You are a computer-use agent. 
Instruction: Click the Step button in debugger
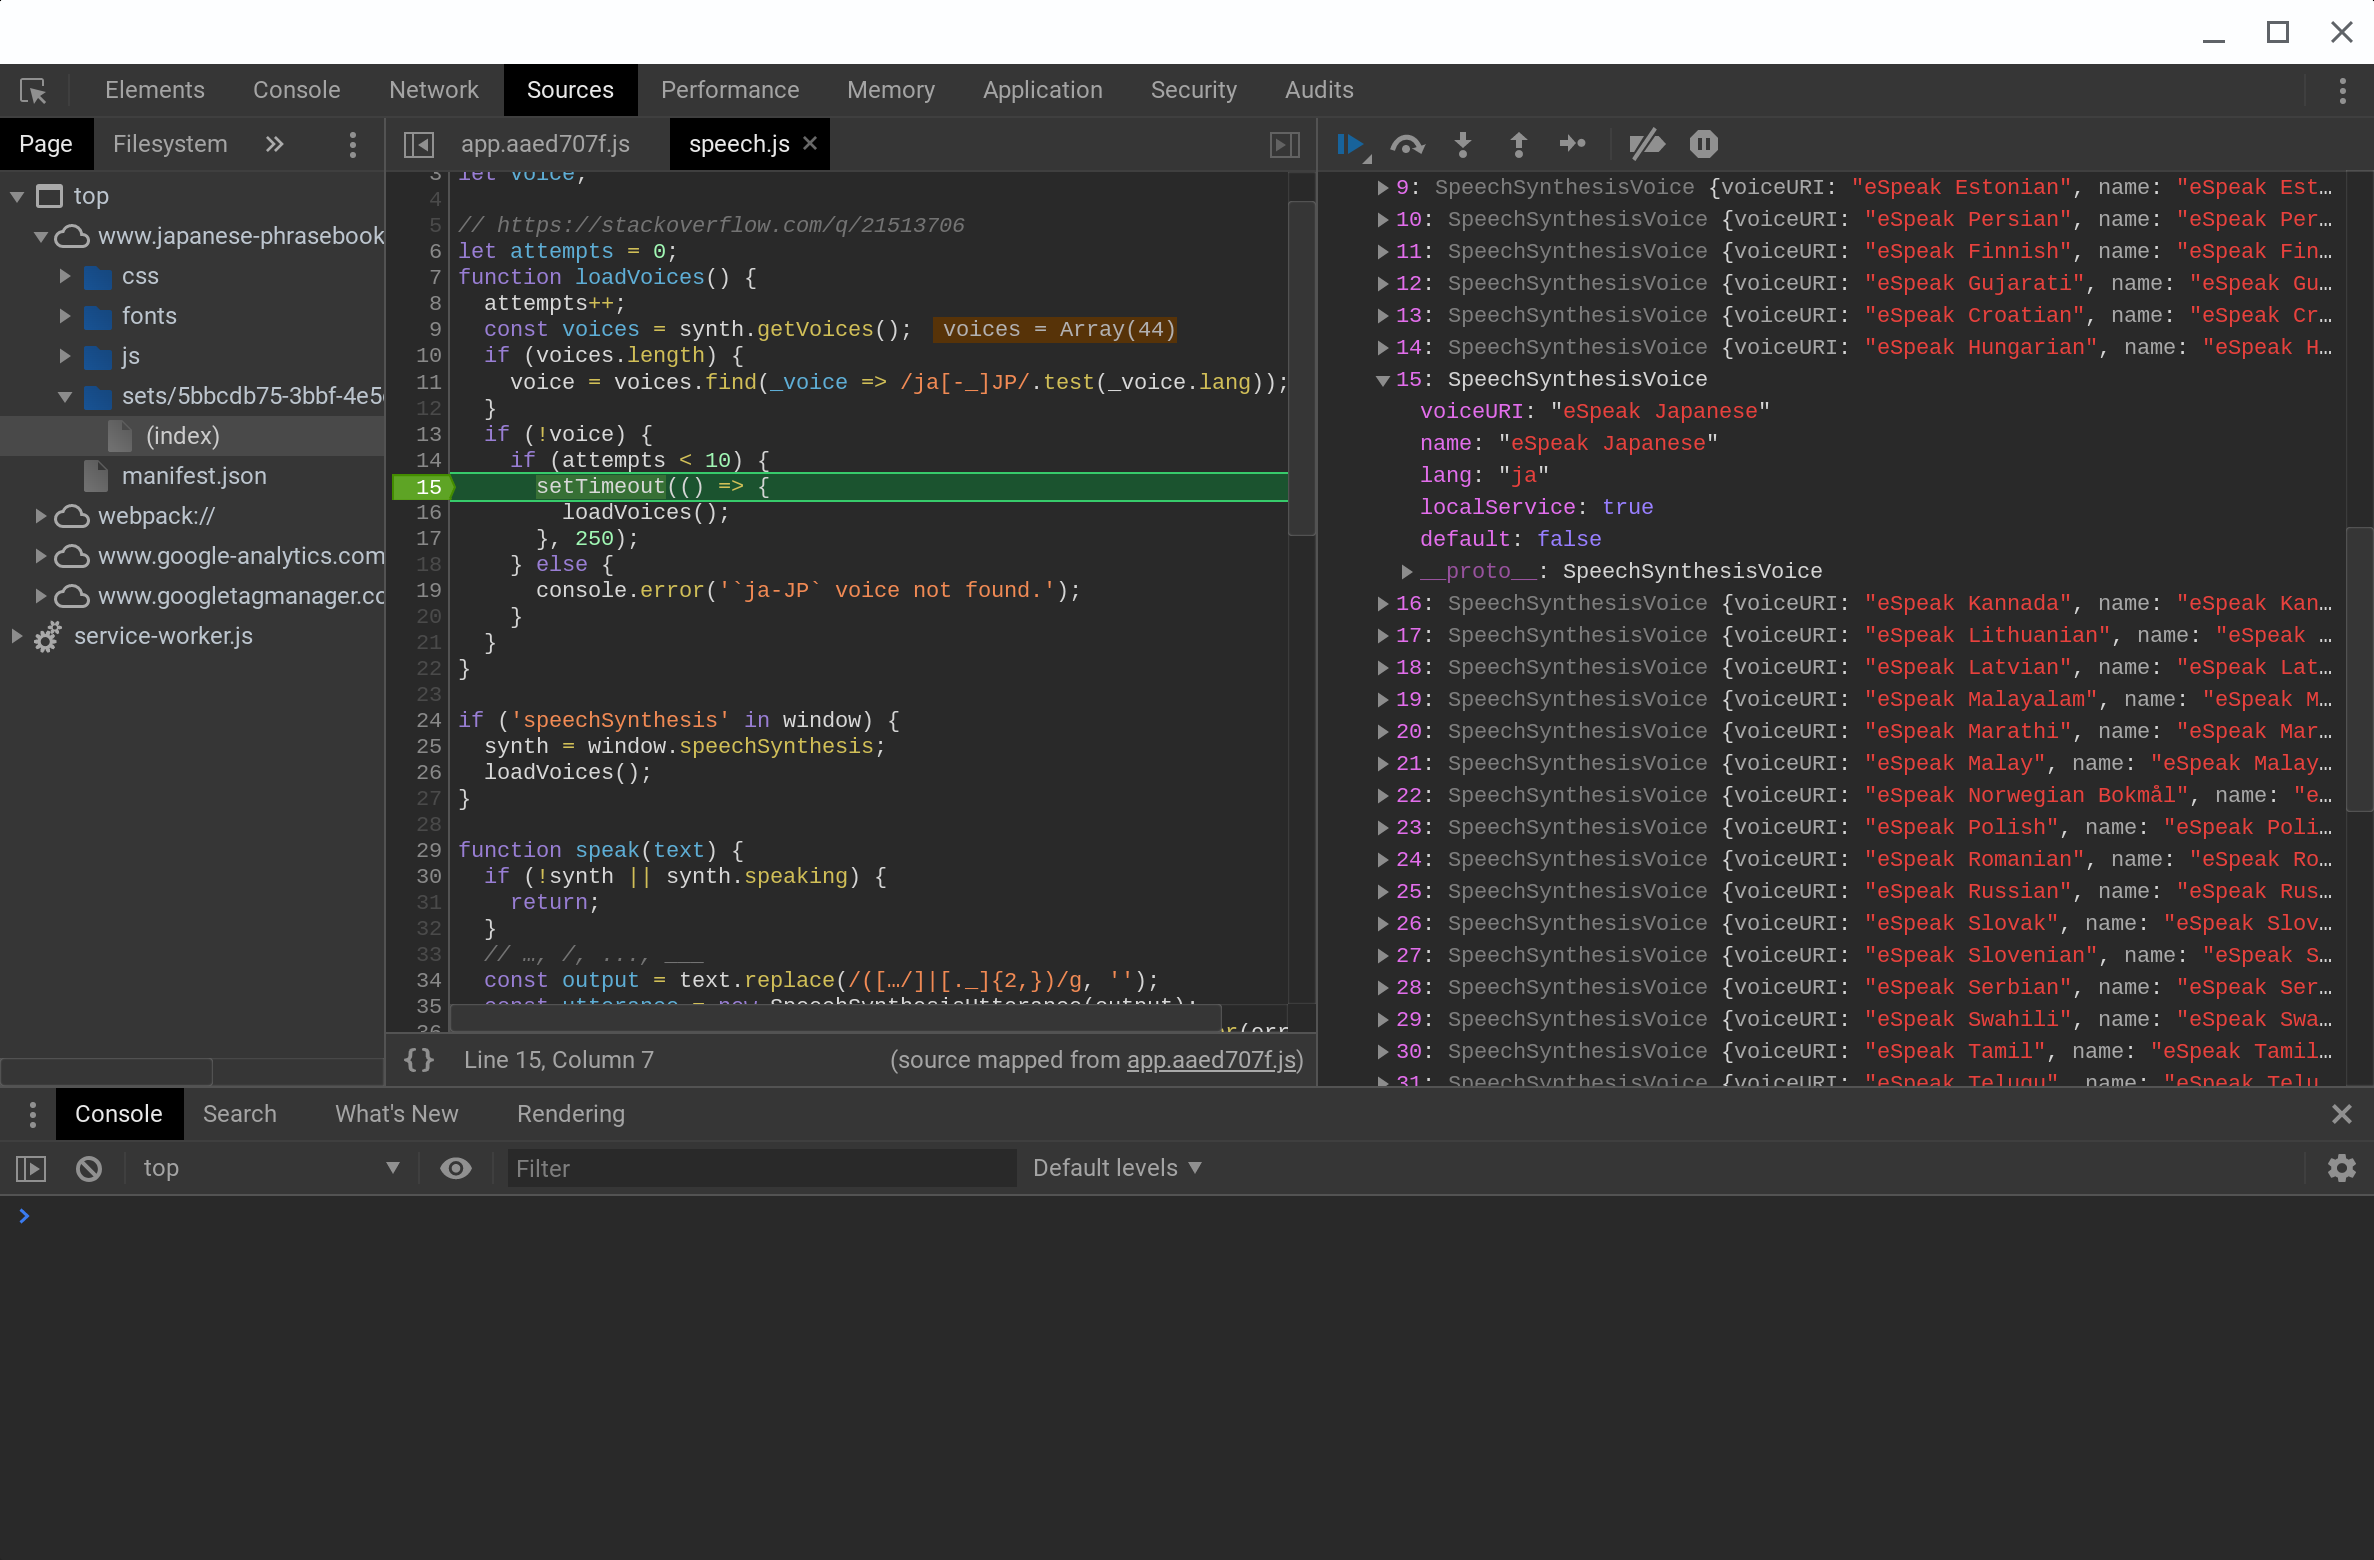click(1573, 145)
